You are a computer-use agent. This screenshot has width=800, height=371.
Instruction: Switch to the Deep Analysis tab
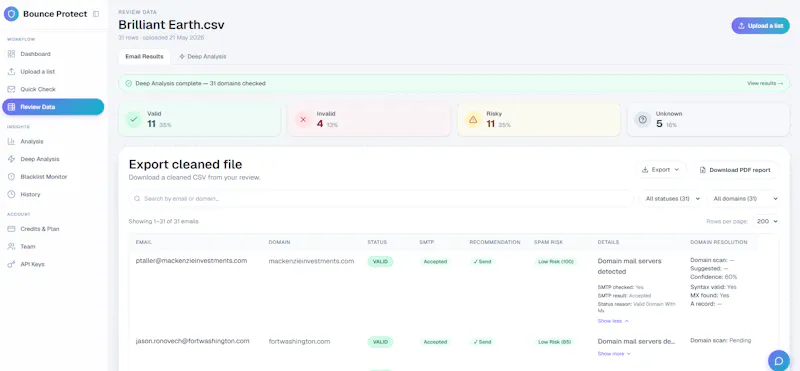point(203,57)
